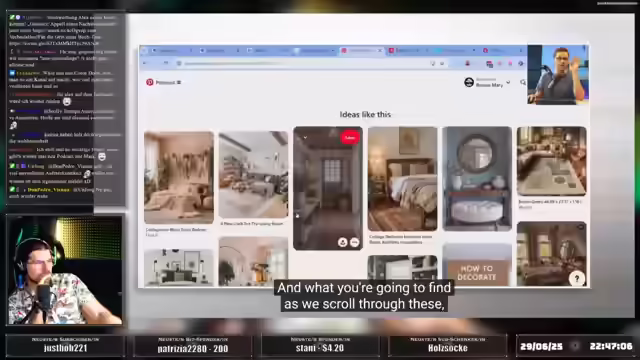Open the green patterned rug living room pin
Image resolution: width=640 pixels, height=360 pixels.
click(x=551, y=161)
